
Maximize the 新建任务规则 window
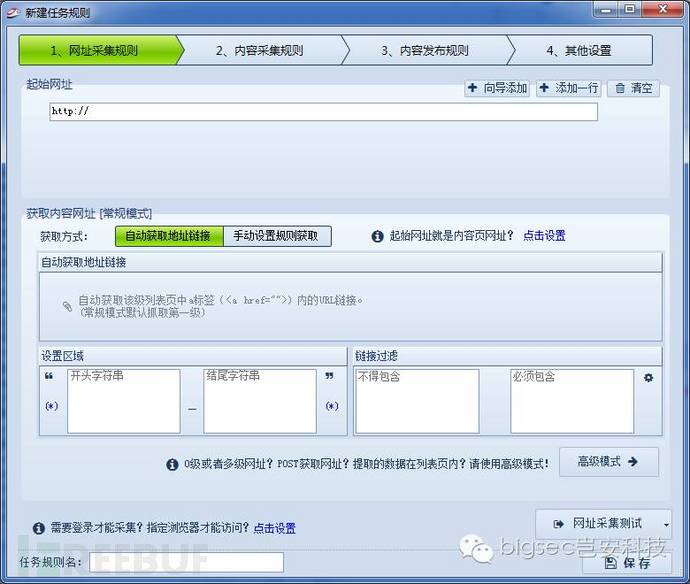[x=630, y=9]
